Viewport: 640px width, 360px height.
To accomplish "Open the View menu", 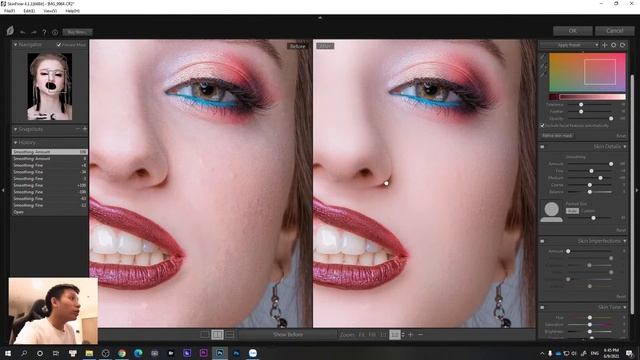I will 50,11.
